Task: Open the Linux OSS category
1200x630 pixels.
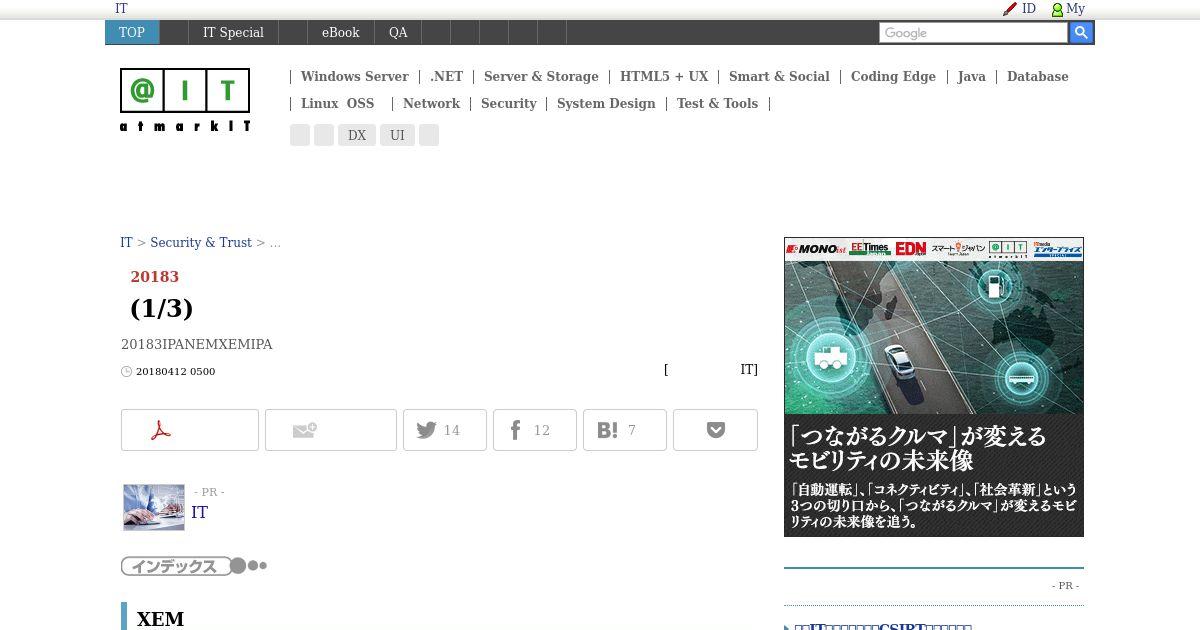Action: (337, 104)
